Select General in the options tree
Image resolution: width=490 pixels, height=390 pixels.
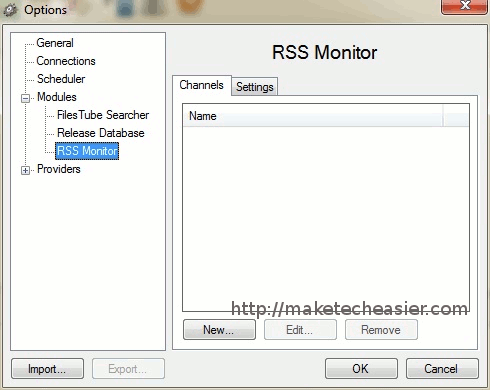[x=55, y=43]
